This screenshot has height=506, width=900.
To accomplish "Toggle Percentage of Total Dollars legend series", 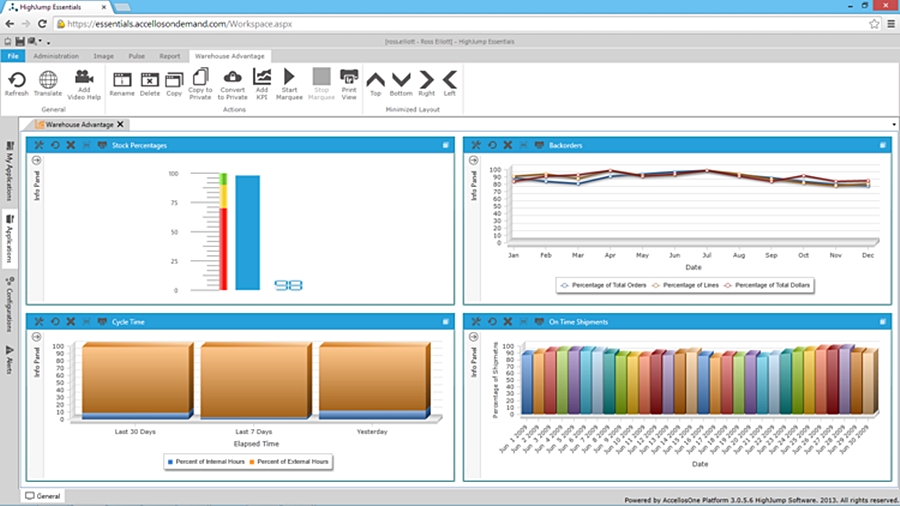I will click(767, 285).
